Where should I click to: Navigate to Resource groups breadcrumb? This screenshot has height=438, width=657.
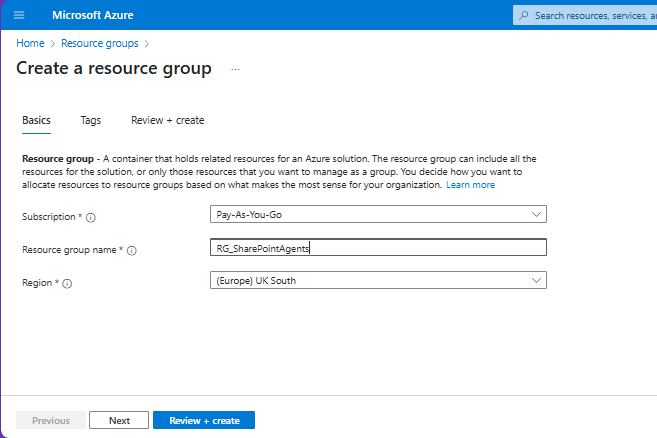[x=100, y=43]
